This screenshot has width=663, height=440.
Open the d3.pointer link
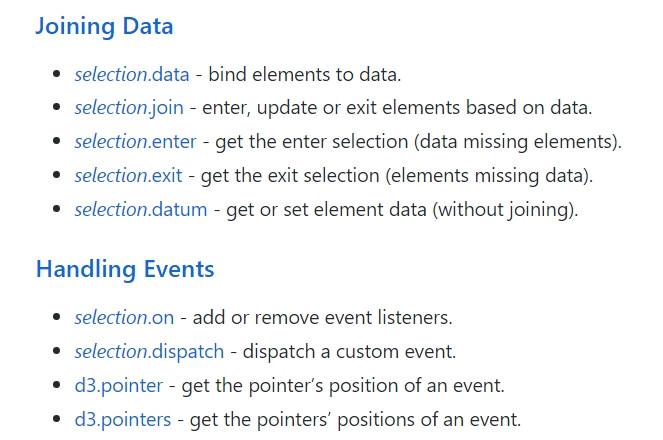(118, 386)
